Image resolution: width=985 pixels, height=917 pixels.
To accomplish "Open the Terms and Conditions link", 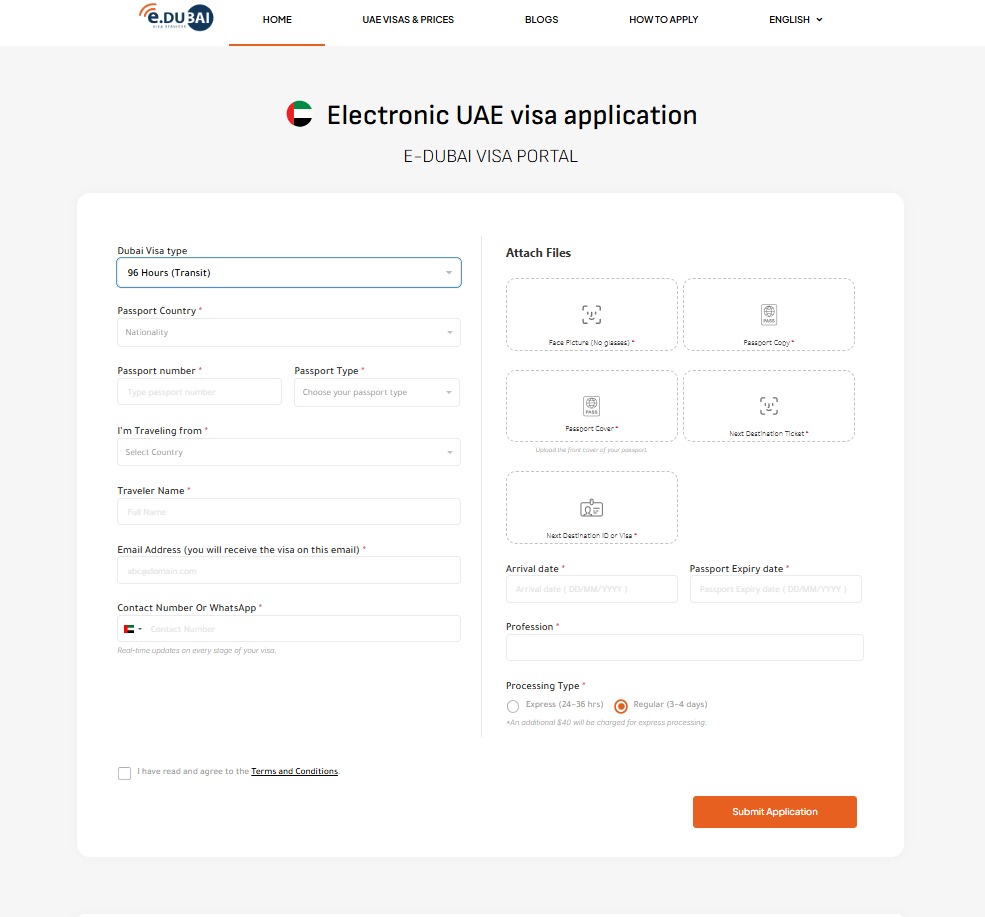I will tap(294, 772).
